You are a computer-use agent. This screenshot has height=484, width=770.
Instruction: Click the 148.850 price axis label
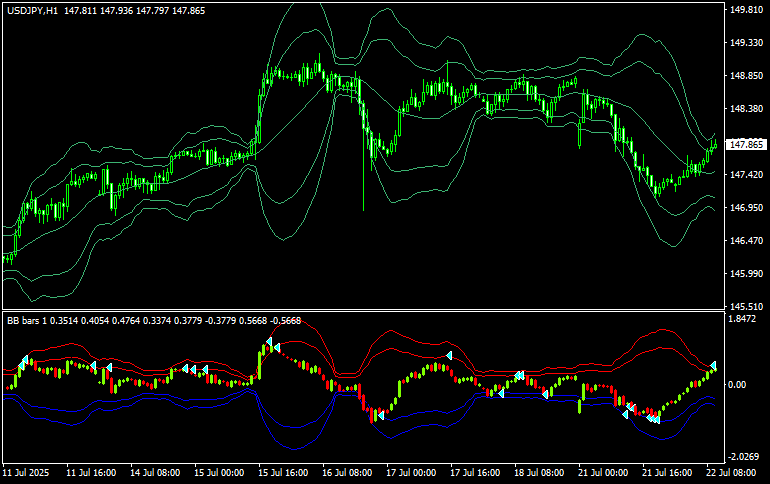[x=746, y=76]
